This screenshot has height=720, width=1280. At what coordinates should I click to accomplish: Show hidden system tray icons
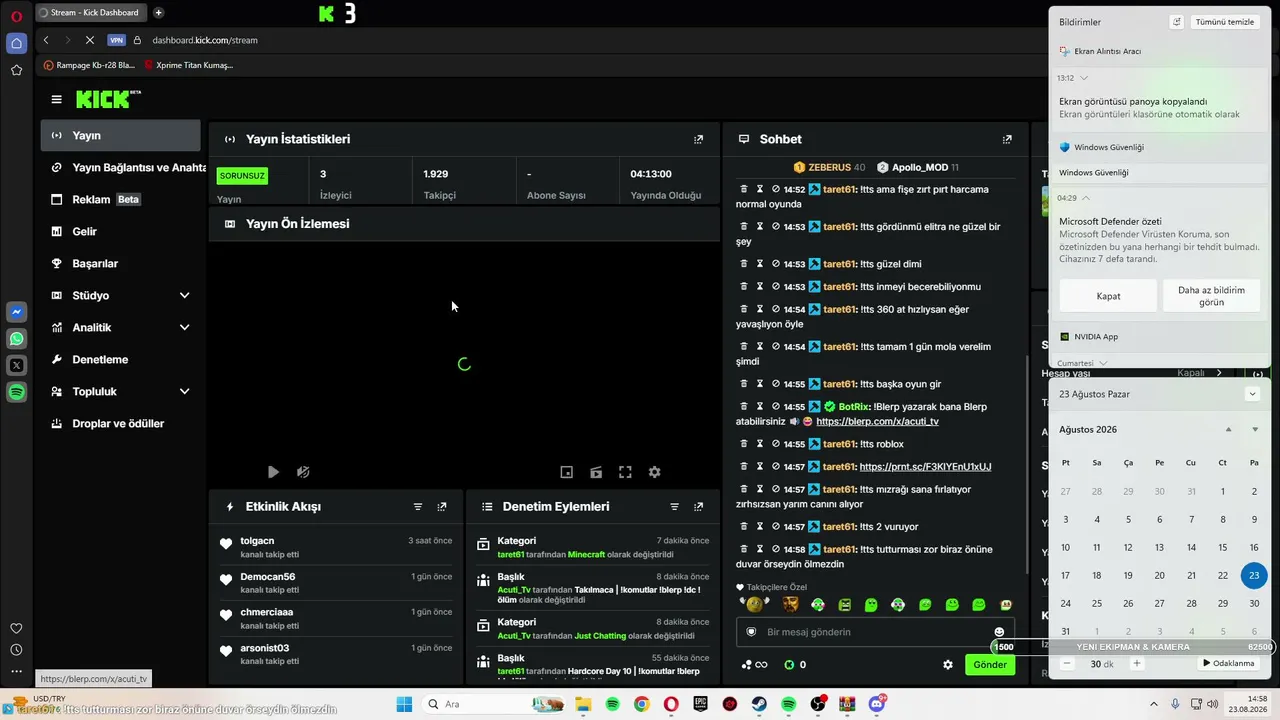click(1154, 704)
